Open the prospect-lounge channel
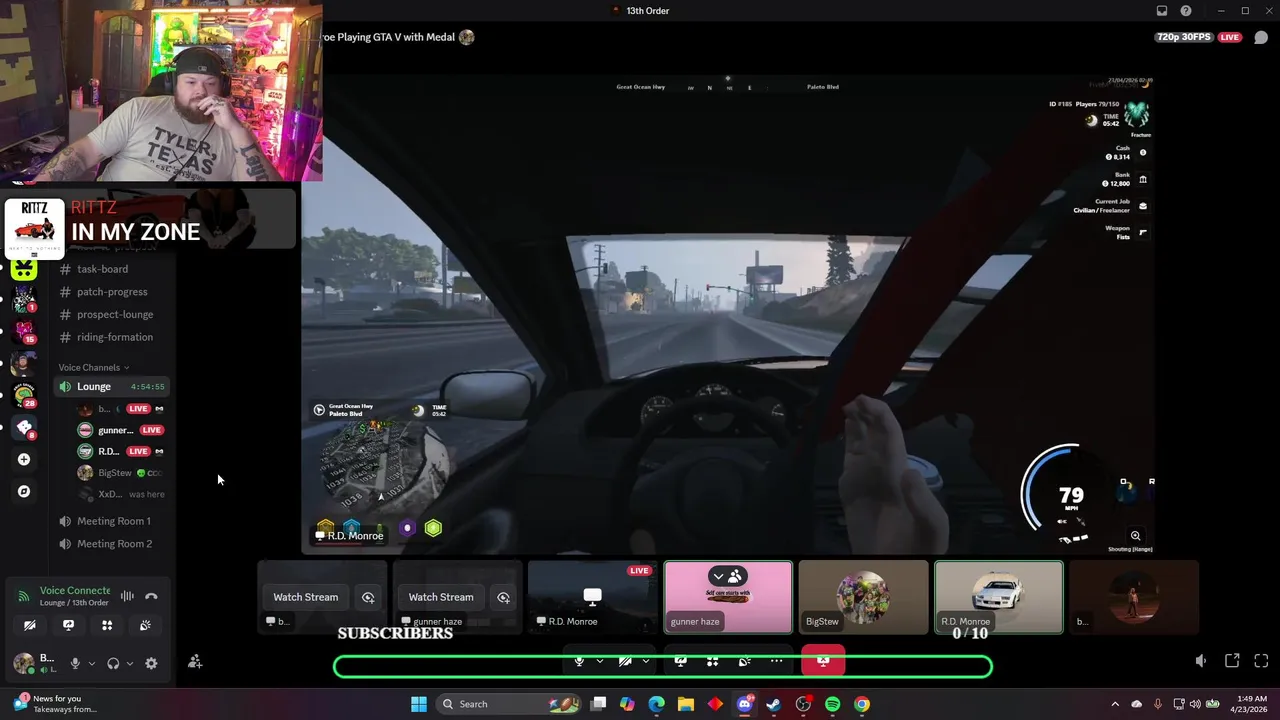This screenshot has height=720, width=1280. click(x=115, y=314)
